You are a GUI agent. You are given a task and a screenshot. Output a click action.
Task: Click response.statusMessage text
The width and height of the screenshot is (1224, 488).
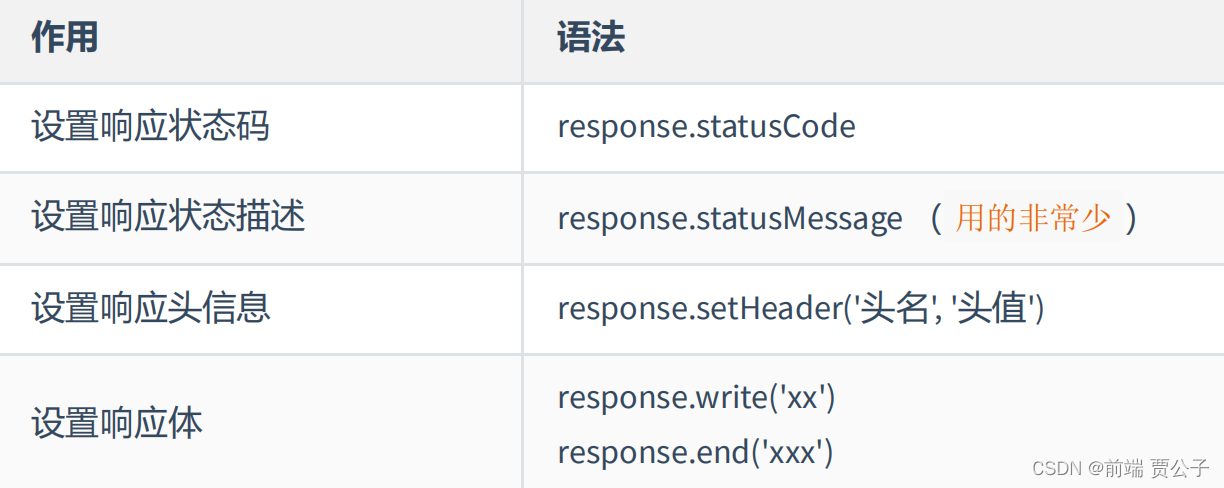click(x=730, y=219)
